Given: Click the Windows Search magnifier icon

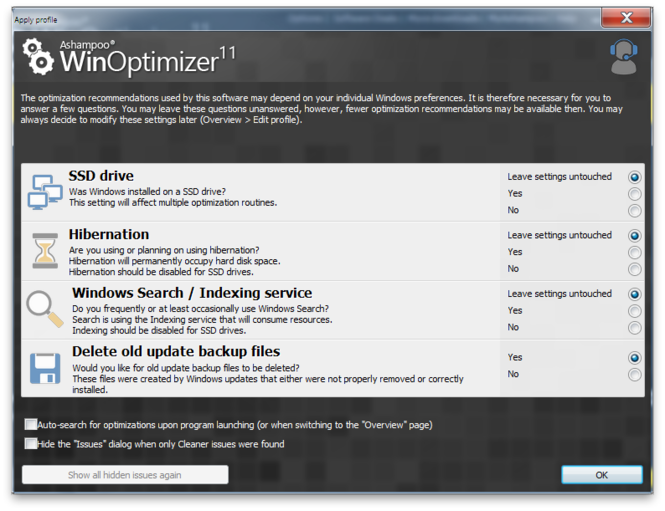Looking at the screenshot, I should 45,309.
